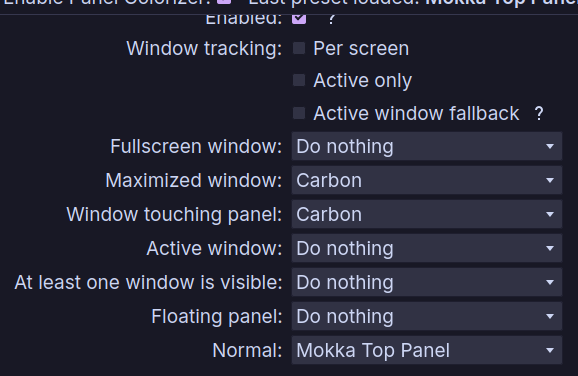578x376 pixels.
Task: Open the Fullscreen window dropdown
Action: pyautogui.click(x=427, y=146)
